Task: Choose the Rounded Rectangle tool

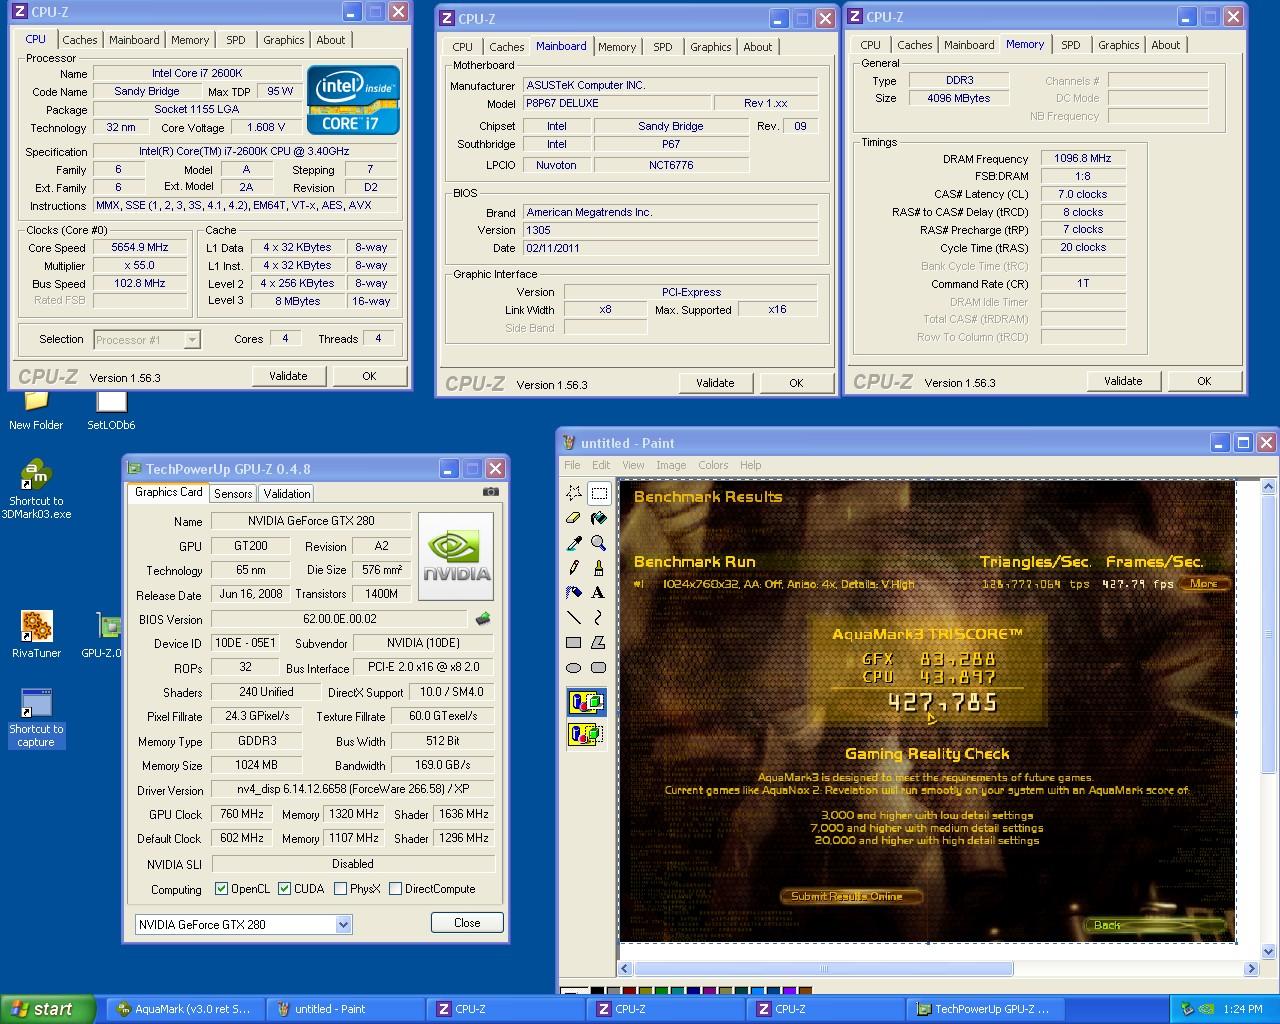Action: (x=598, y=667)
